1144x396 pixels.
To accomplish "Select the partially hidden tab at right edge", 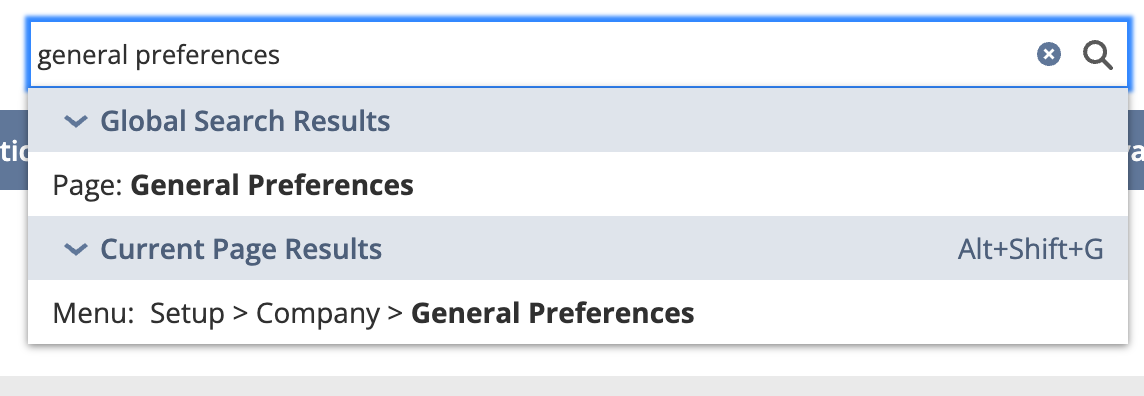I will (x=1136, y=150).
